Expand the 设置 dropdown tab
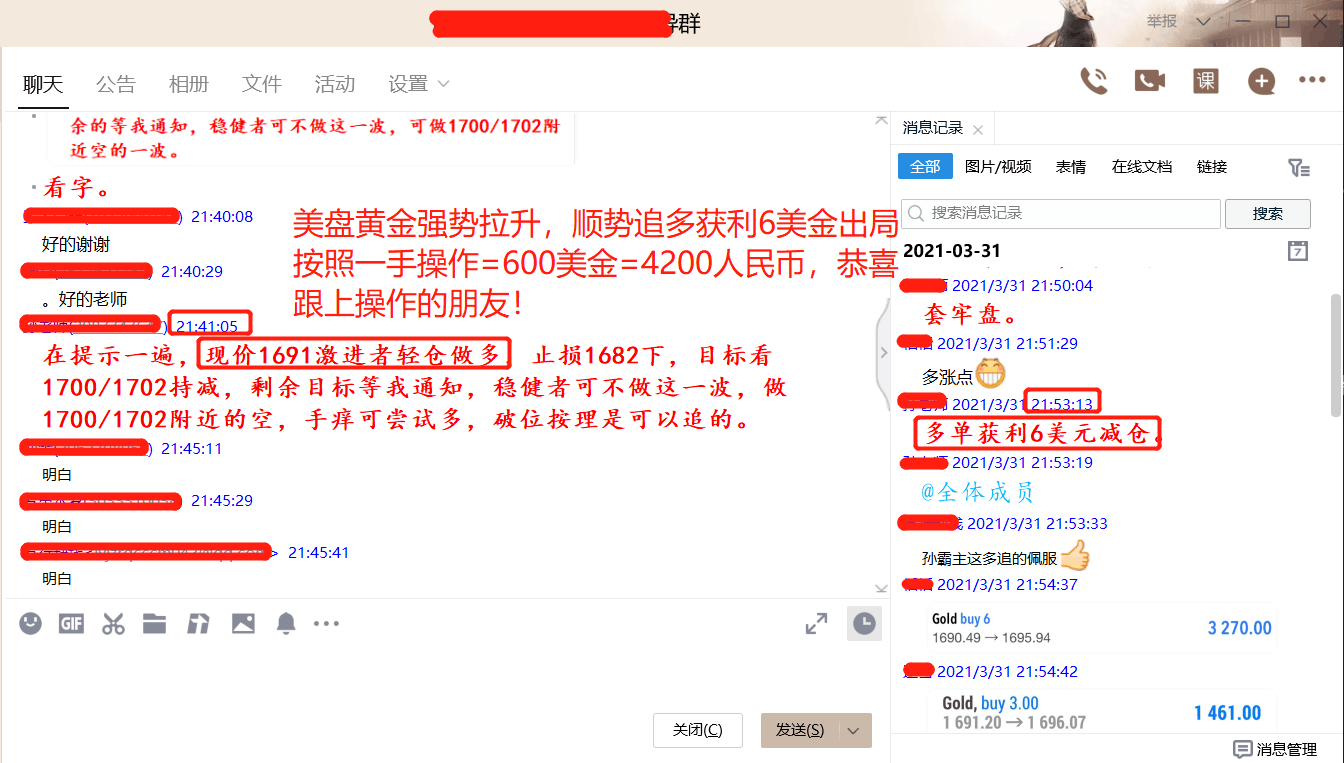The height and width of the screenshot is (763, 1344). 419,84
